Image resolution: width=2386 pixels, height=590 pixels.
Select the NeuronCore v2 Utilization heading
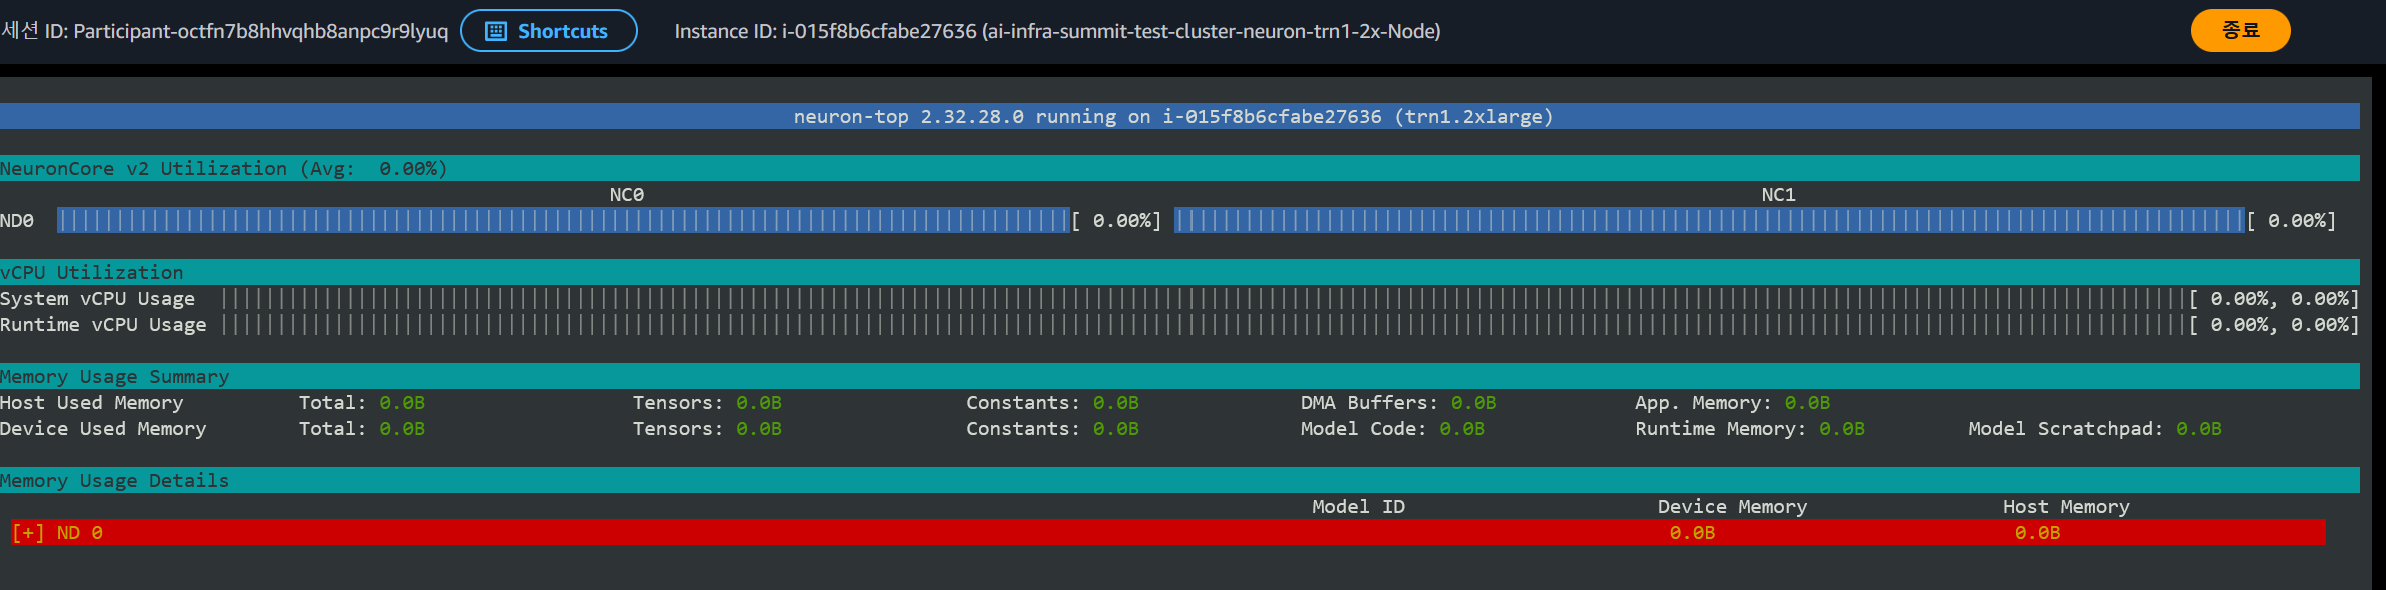[x=224, y=169]
